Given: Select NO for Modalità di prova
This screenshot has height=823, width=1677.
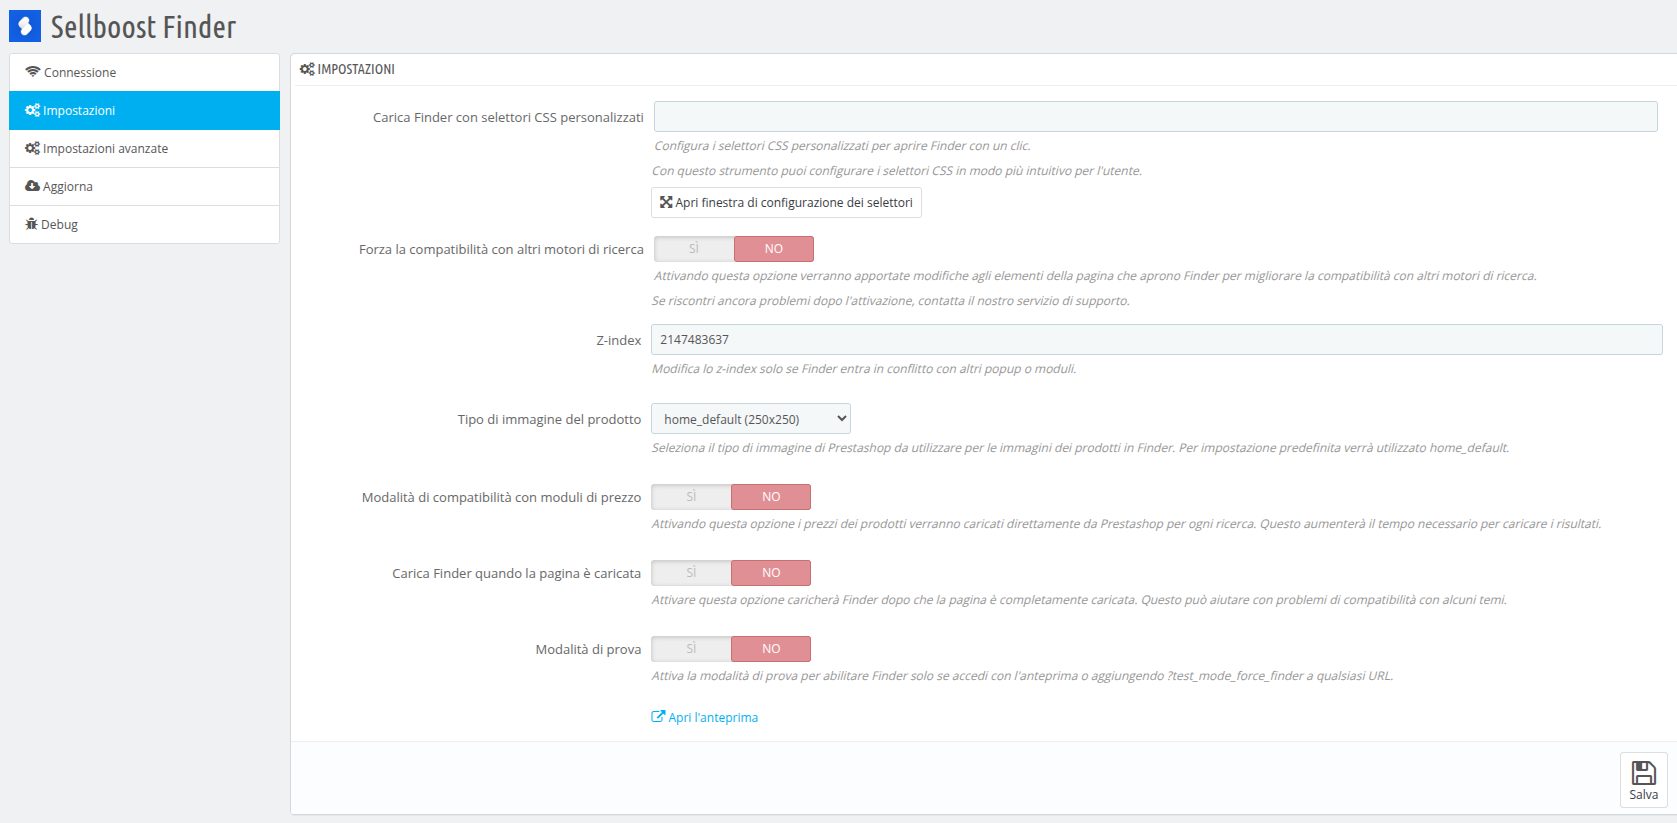Looking at the screenshot, I should point(771,649).
